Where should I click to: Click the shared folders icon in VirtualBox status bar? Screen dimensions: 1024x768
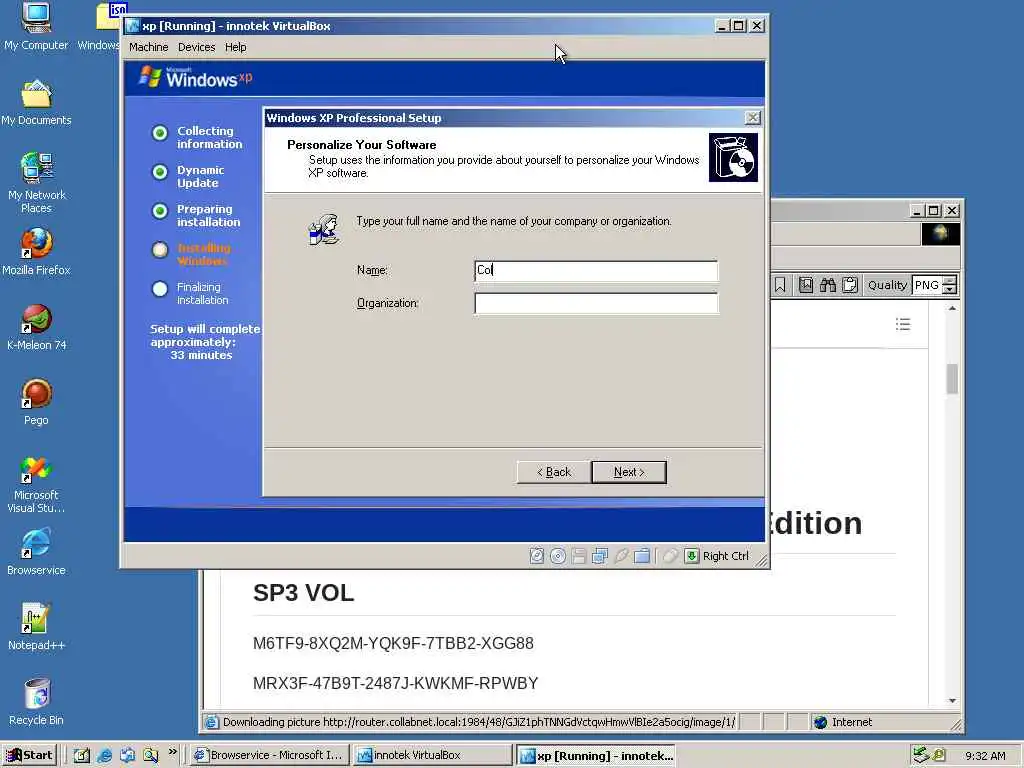642,556
